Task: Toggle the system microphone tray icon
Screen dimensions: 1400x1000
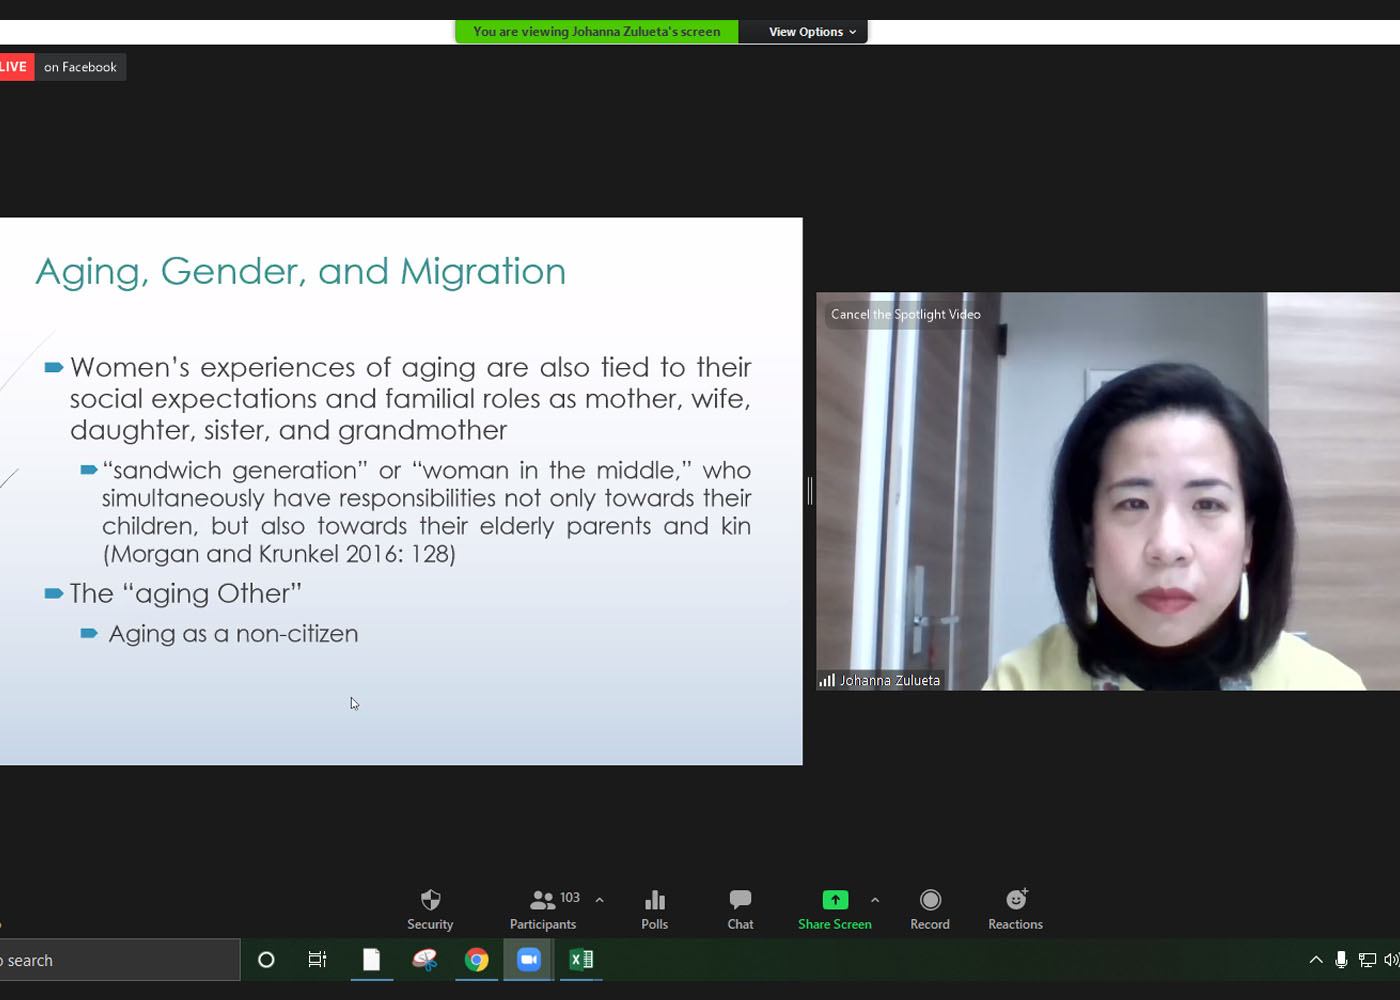Action: (x=1341, y=960)
